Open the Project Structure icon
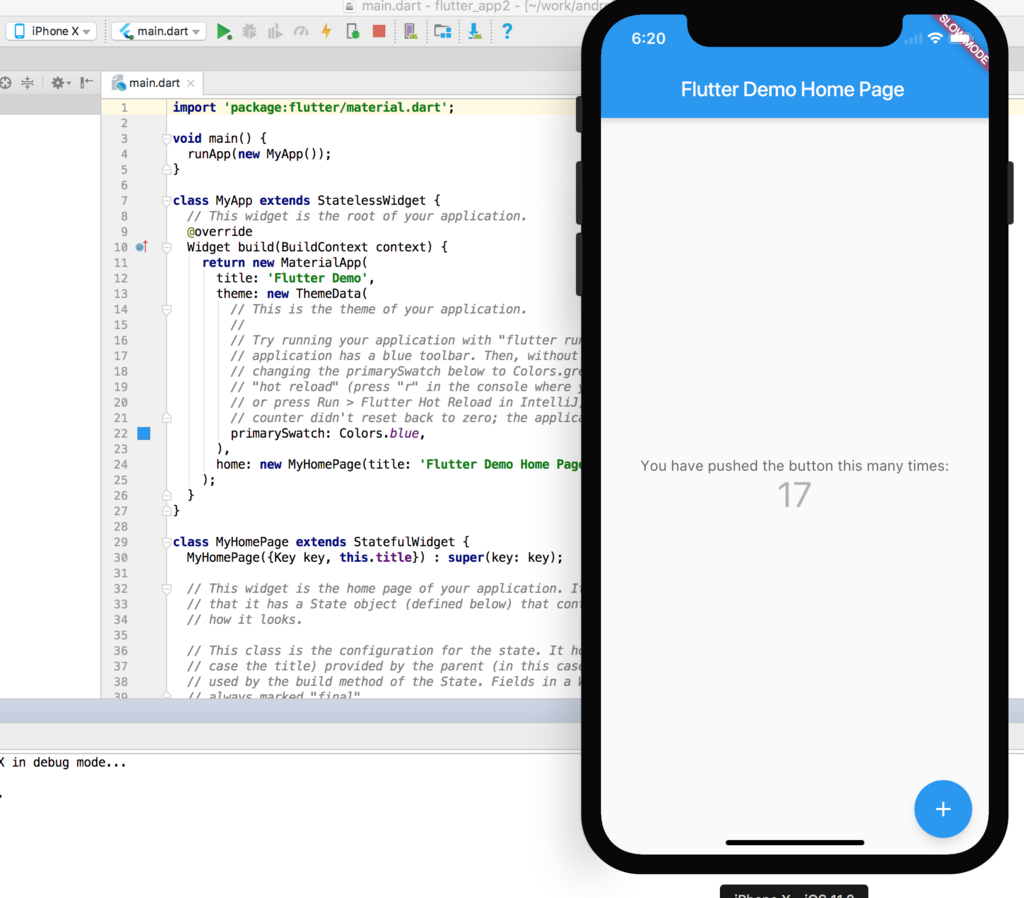Screen dimensions: 1024x898 443,31
